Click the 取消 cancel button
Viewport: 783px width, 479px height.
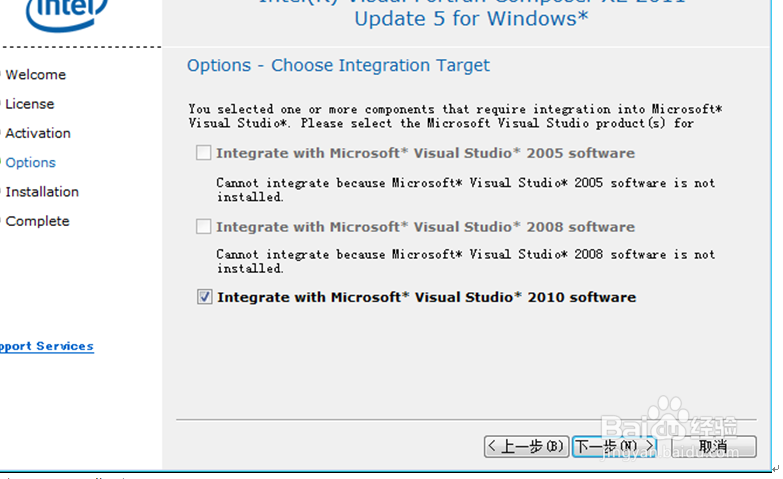click(x=714, y=446)
